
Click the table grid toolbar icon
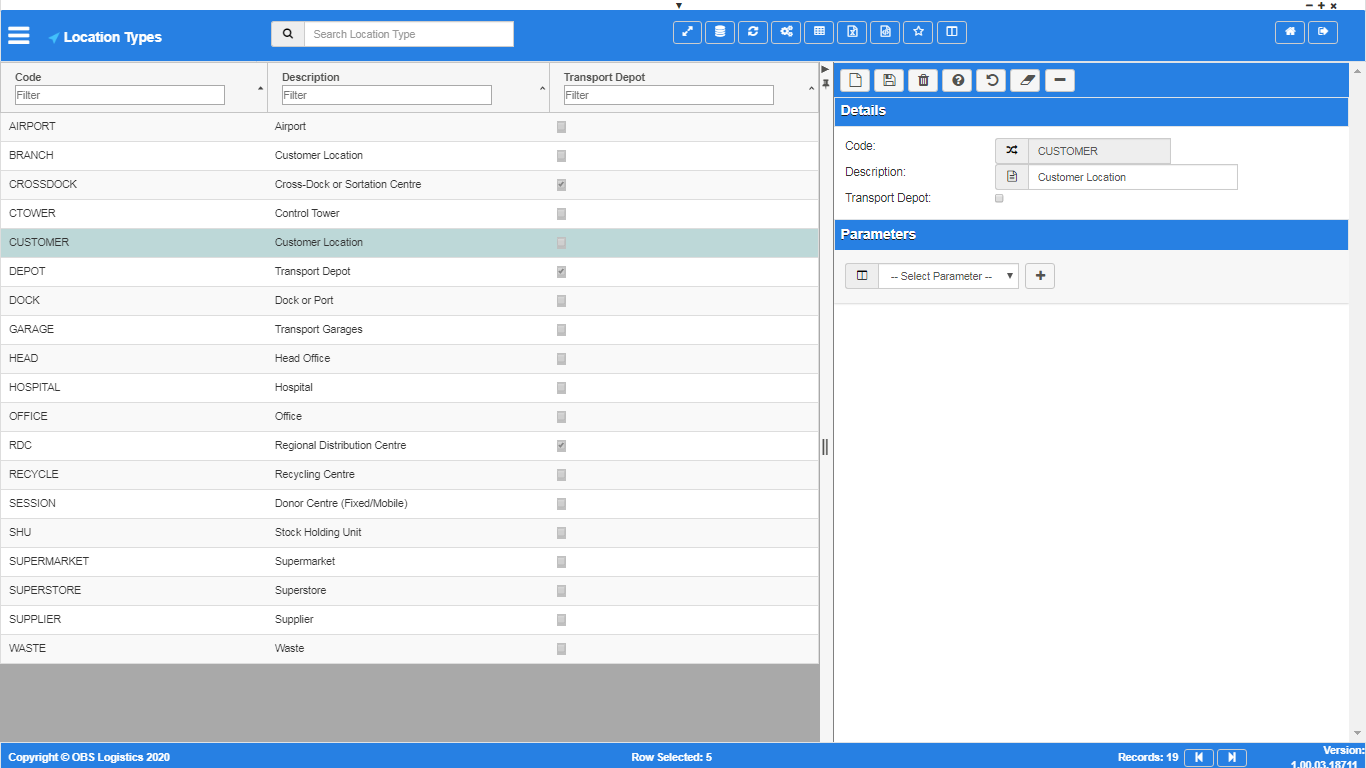point(819,32)
